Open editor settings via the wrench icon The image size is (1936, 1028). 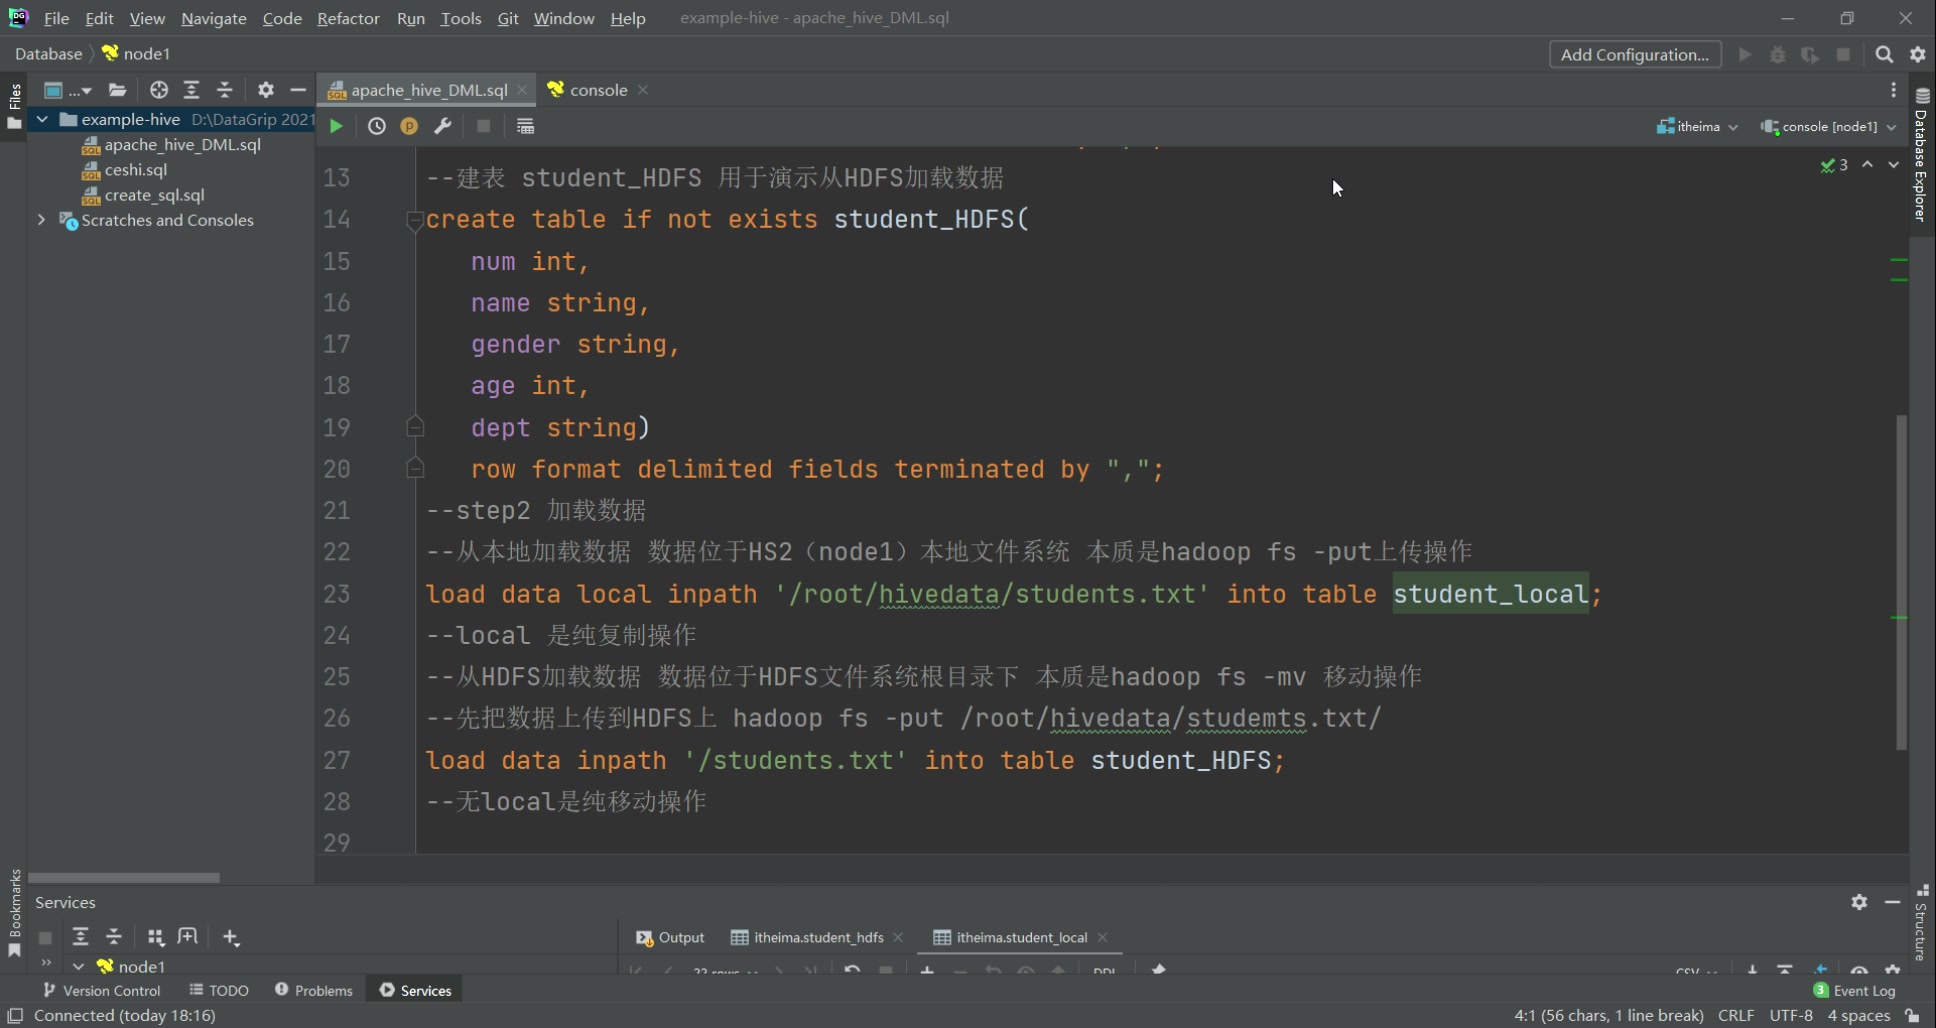[x=443, y=126]
